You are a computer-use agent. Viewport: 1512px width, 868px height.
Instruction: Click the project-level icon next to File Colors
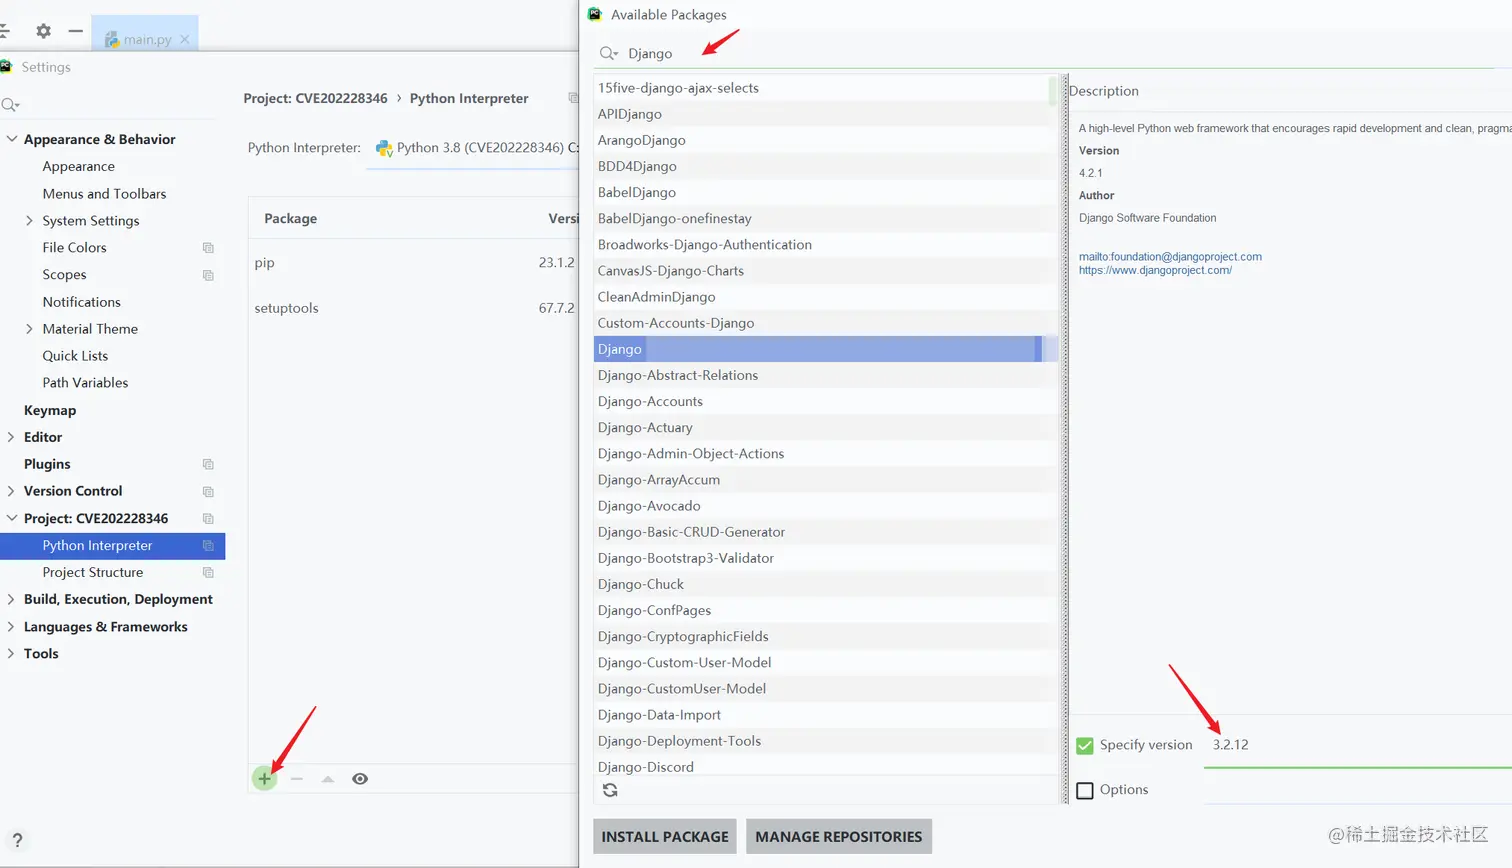click(208, 248)
